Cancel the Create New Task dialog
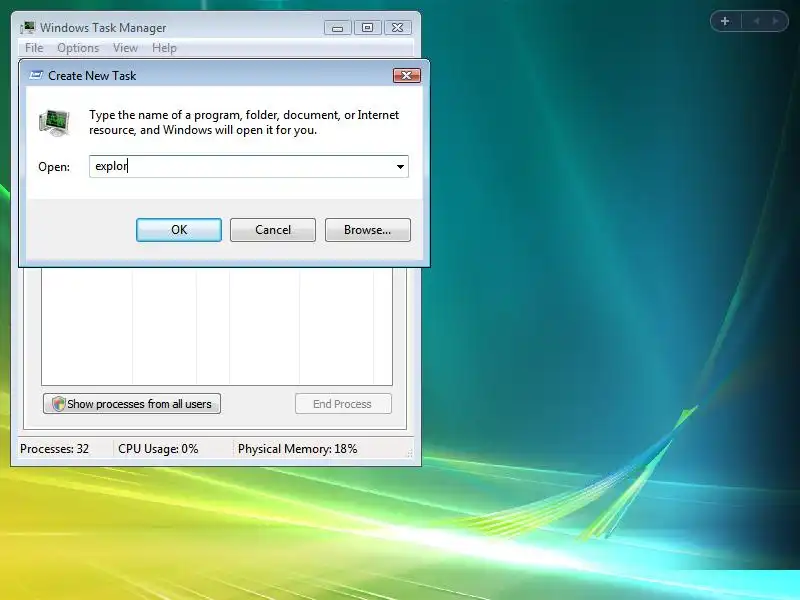The image size is (800, 600). tap(272, 230)
